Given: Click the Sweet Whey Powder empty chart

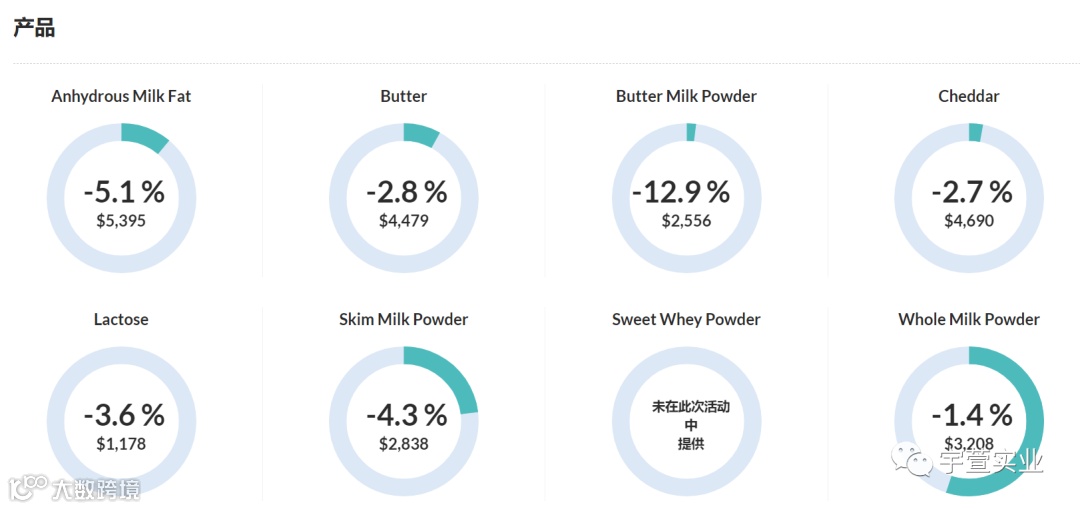Looking at the screenshot, I should click(687, 421).
